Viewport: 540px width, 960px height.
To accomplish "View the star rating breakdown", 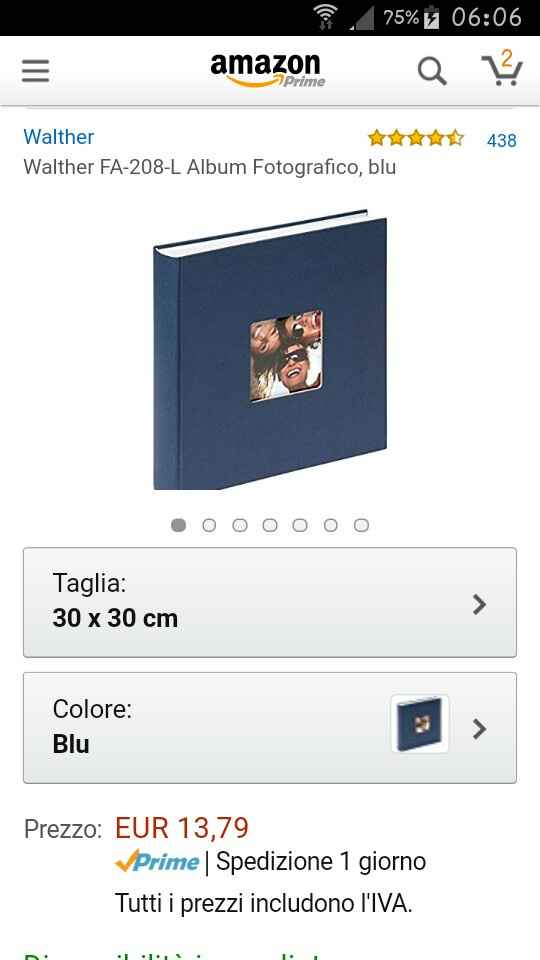I will 416,138.
